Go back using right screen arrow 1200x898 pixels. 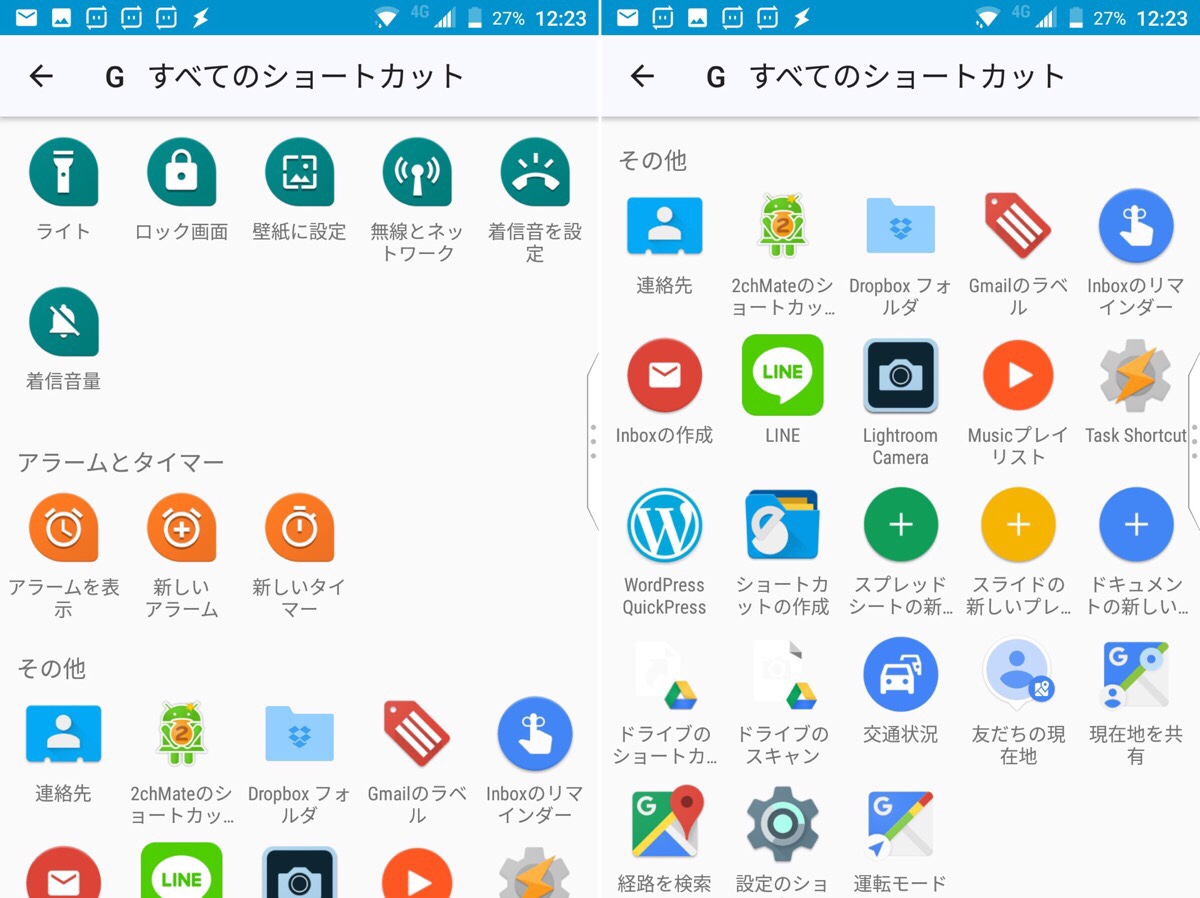(642, 76)
